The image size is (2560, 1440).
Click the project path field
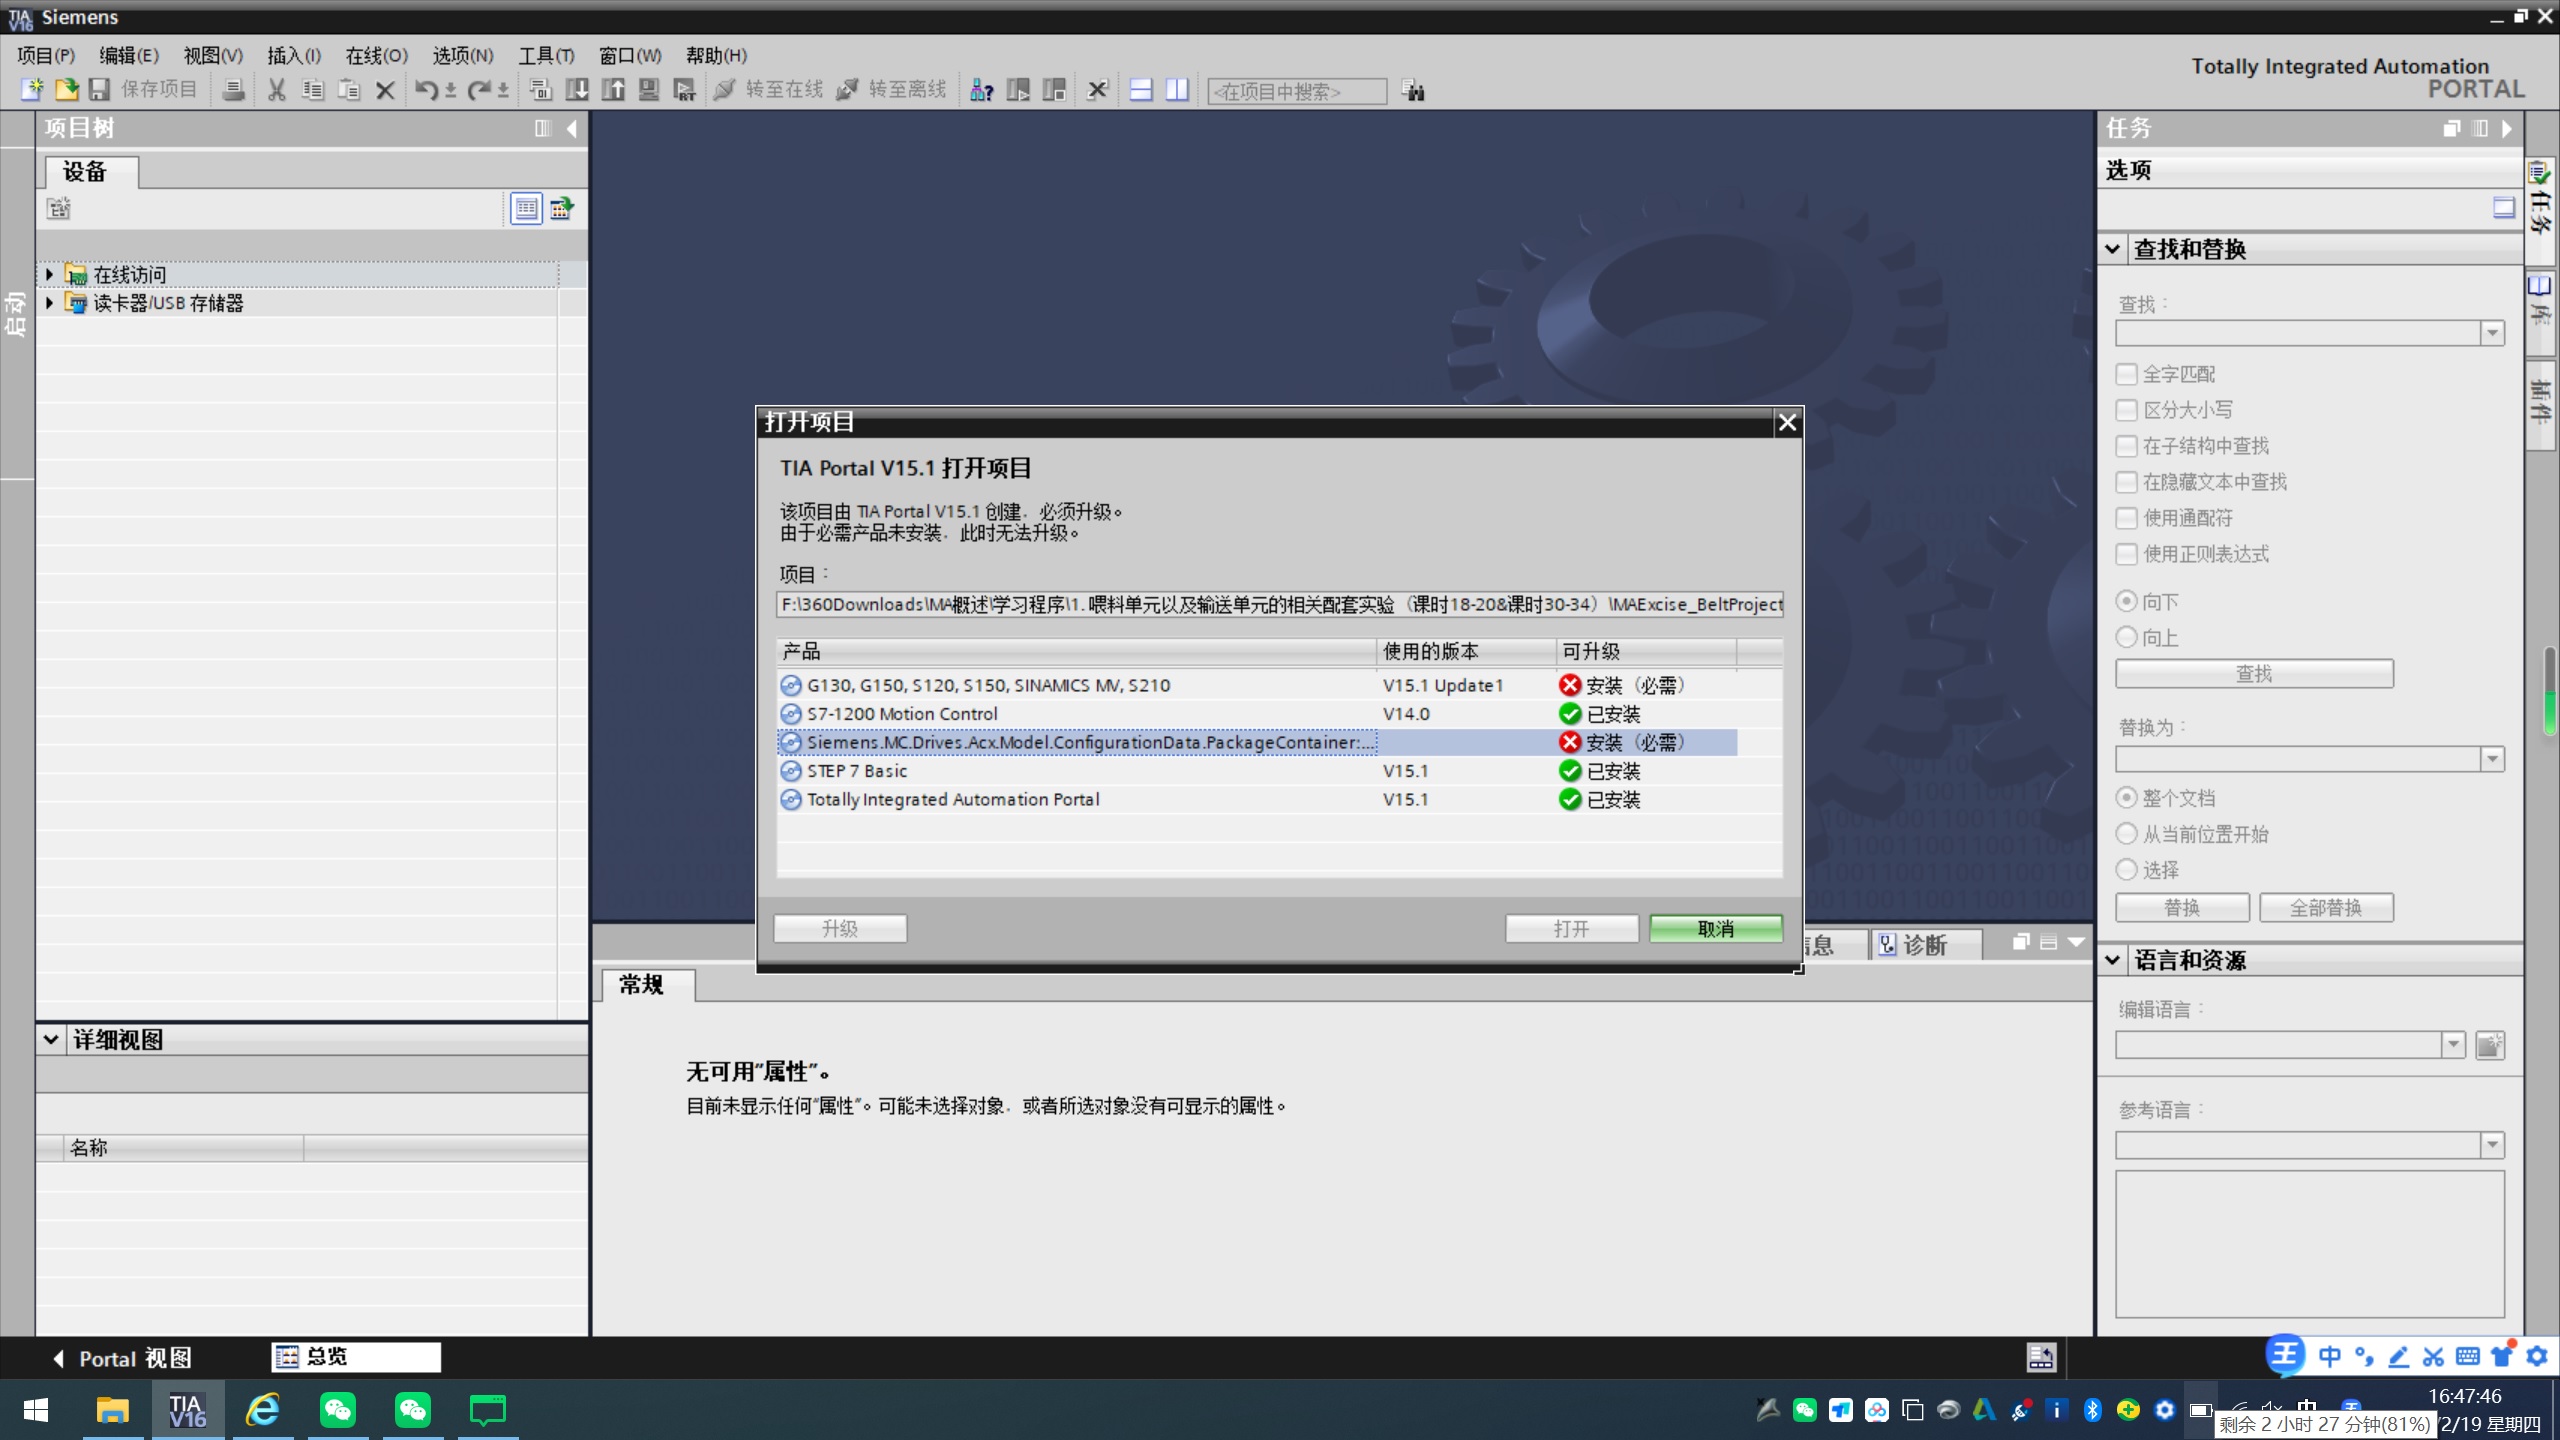point(1279,604)
